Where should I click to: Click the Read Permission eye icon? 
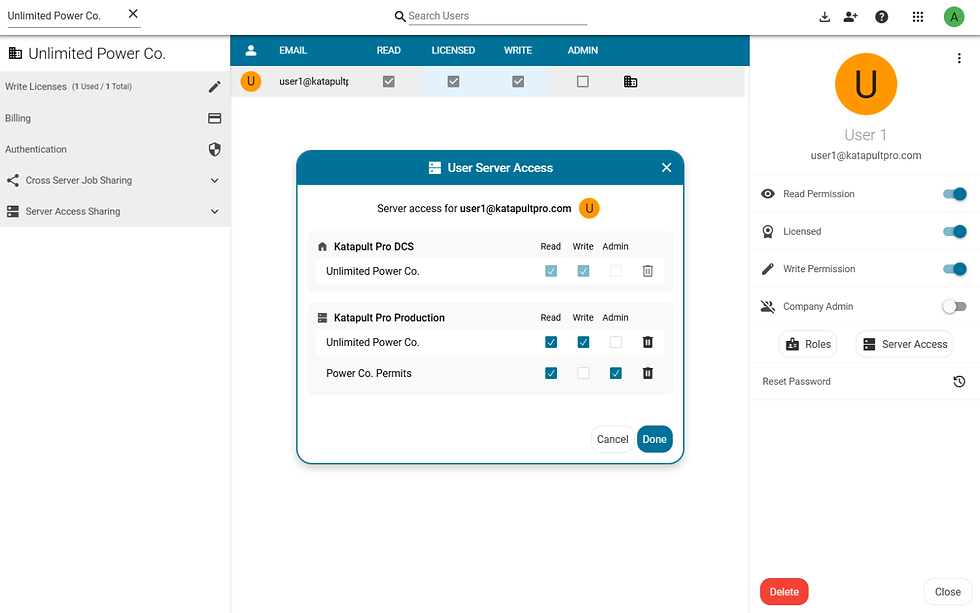(768, 194)
